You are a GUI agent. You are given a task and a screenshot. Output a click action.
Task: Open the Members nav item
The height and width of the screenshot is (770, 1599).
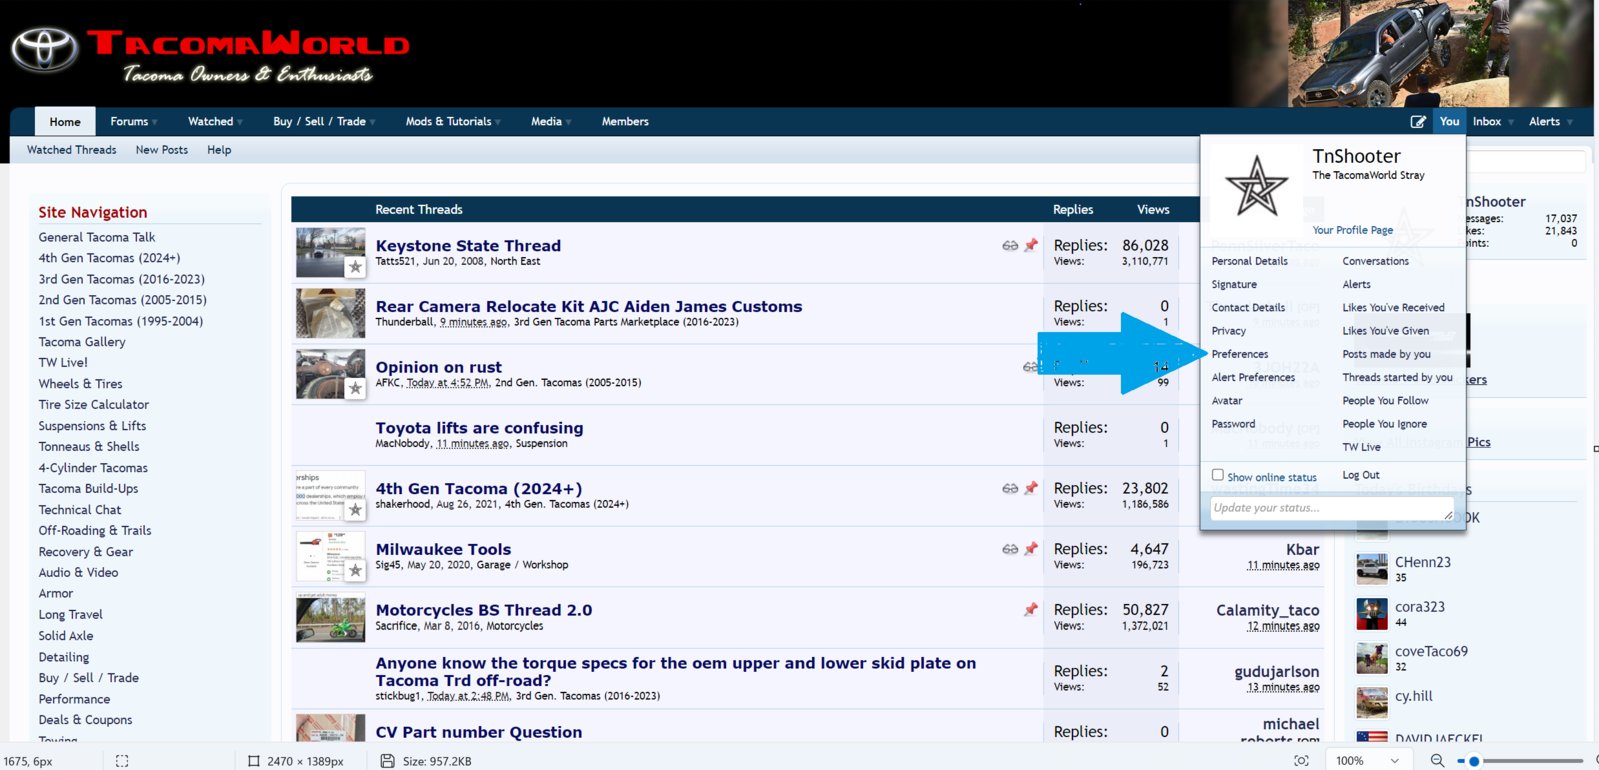(x=625, y=122)
